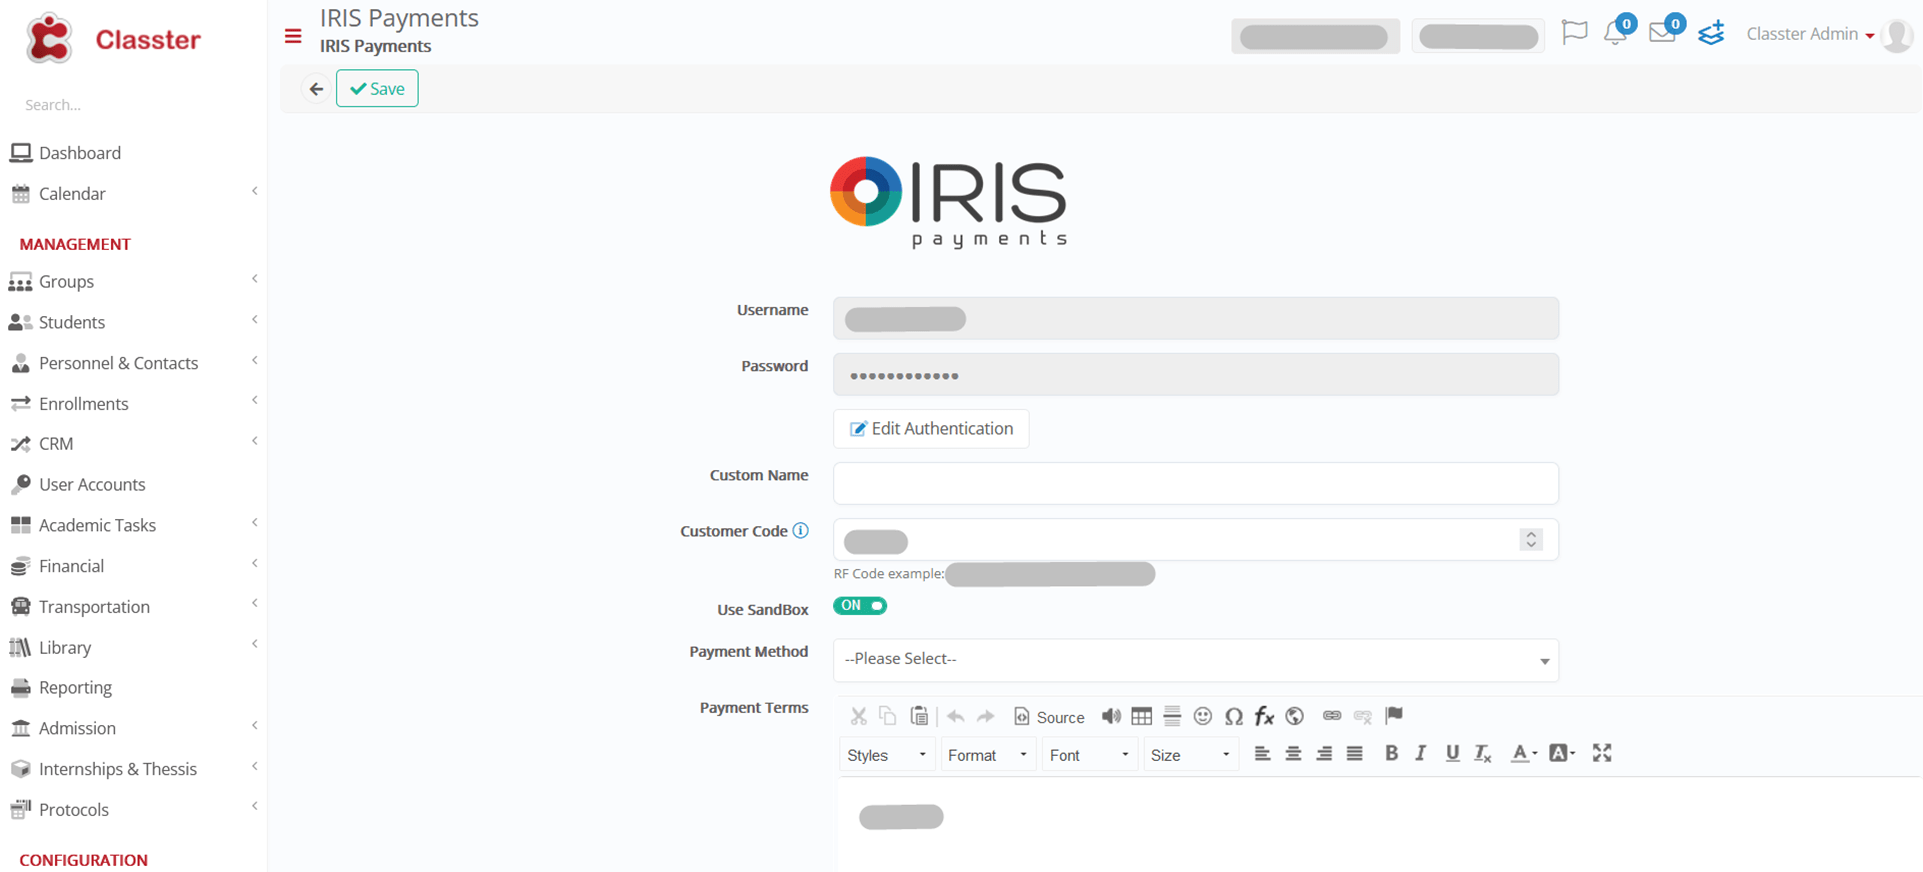Click the Classter logo
The height and width of the screenshot is (872, 1923).
point(113,39)
